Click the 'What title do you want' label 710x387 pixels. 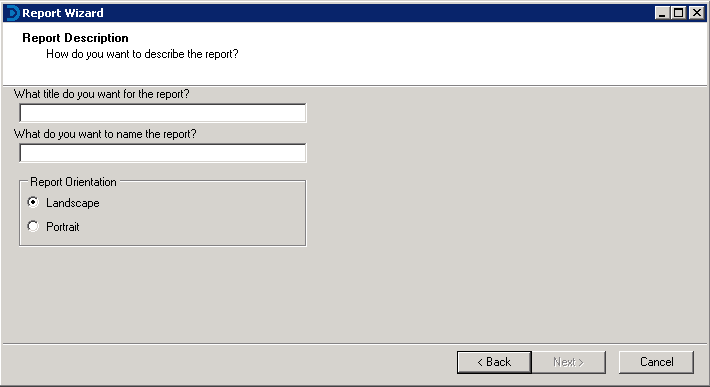101,94
